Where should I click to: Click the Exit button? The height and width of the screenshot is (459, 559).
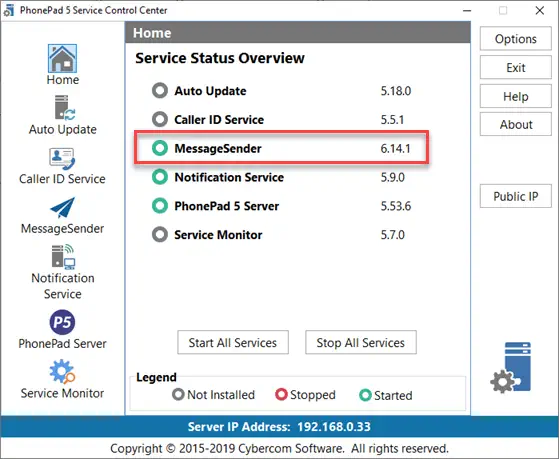[x=516, y=67]
